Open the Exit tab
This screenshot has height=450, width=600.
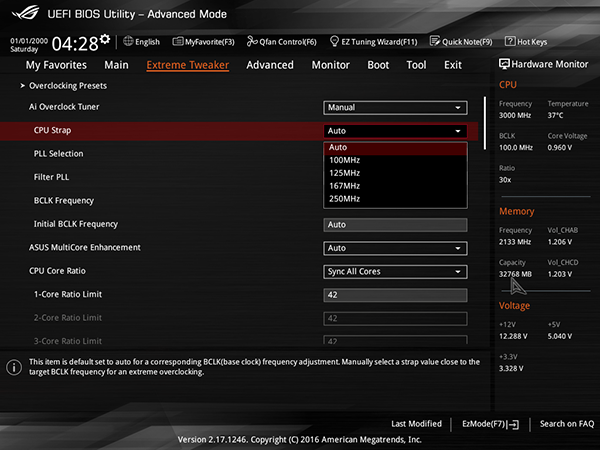(x=453, y=65)
